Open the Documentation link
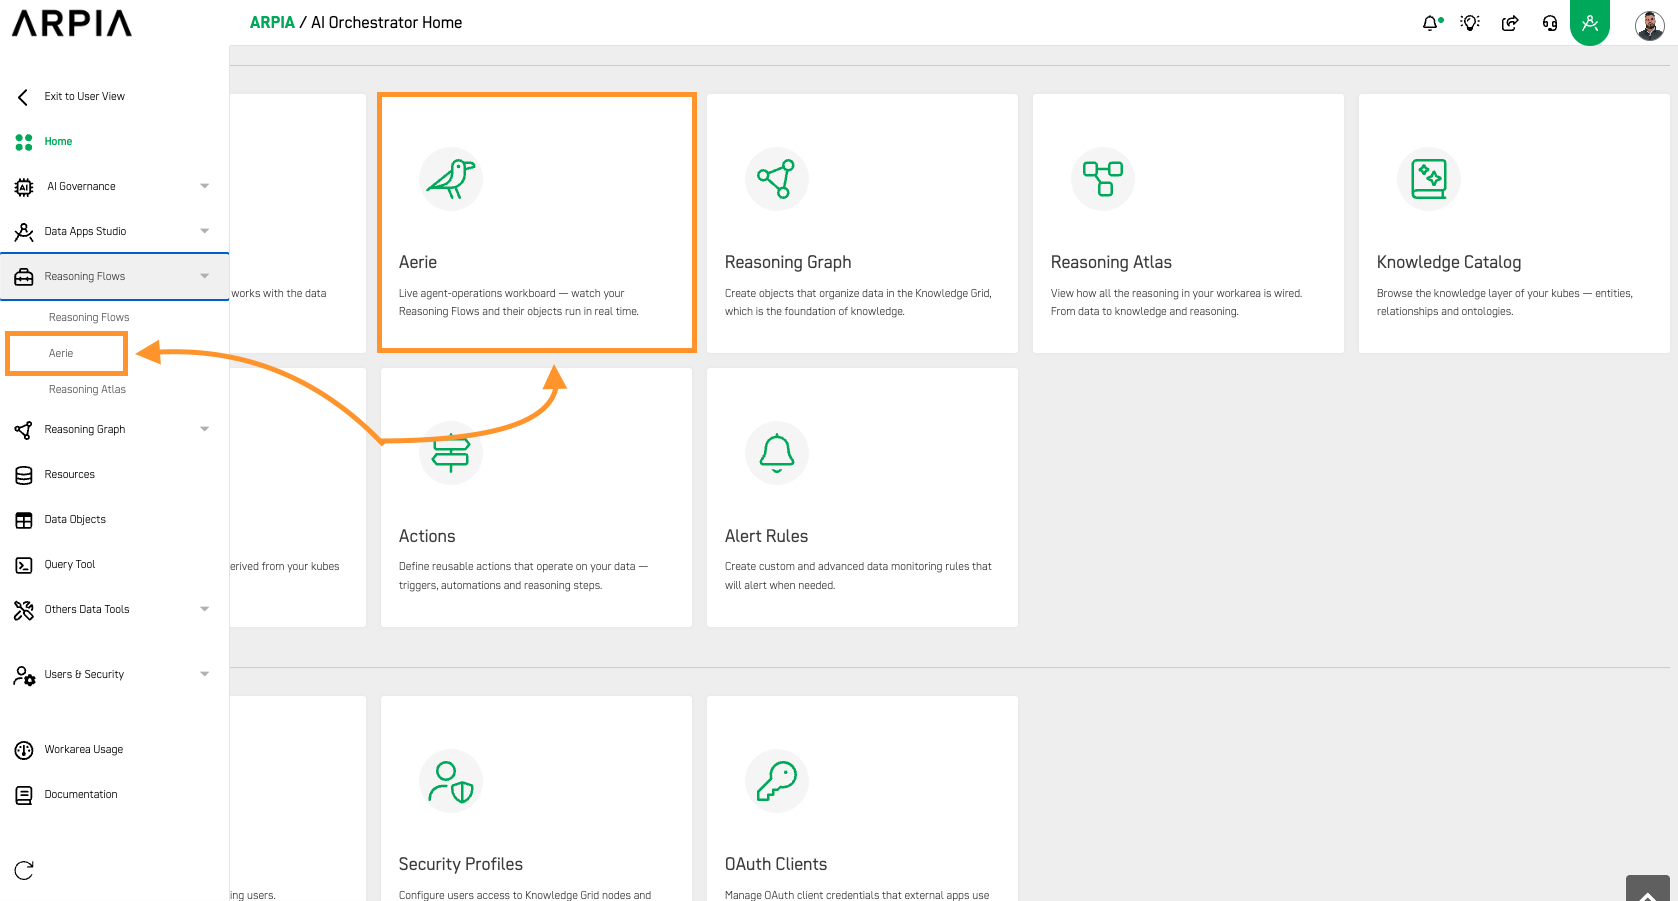This screenshot has width=1678, height=901. pos(81,794)
